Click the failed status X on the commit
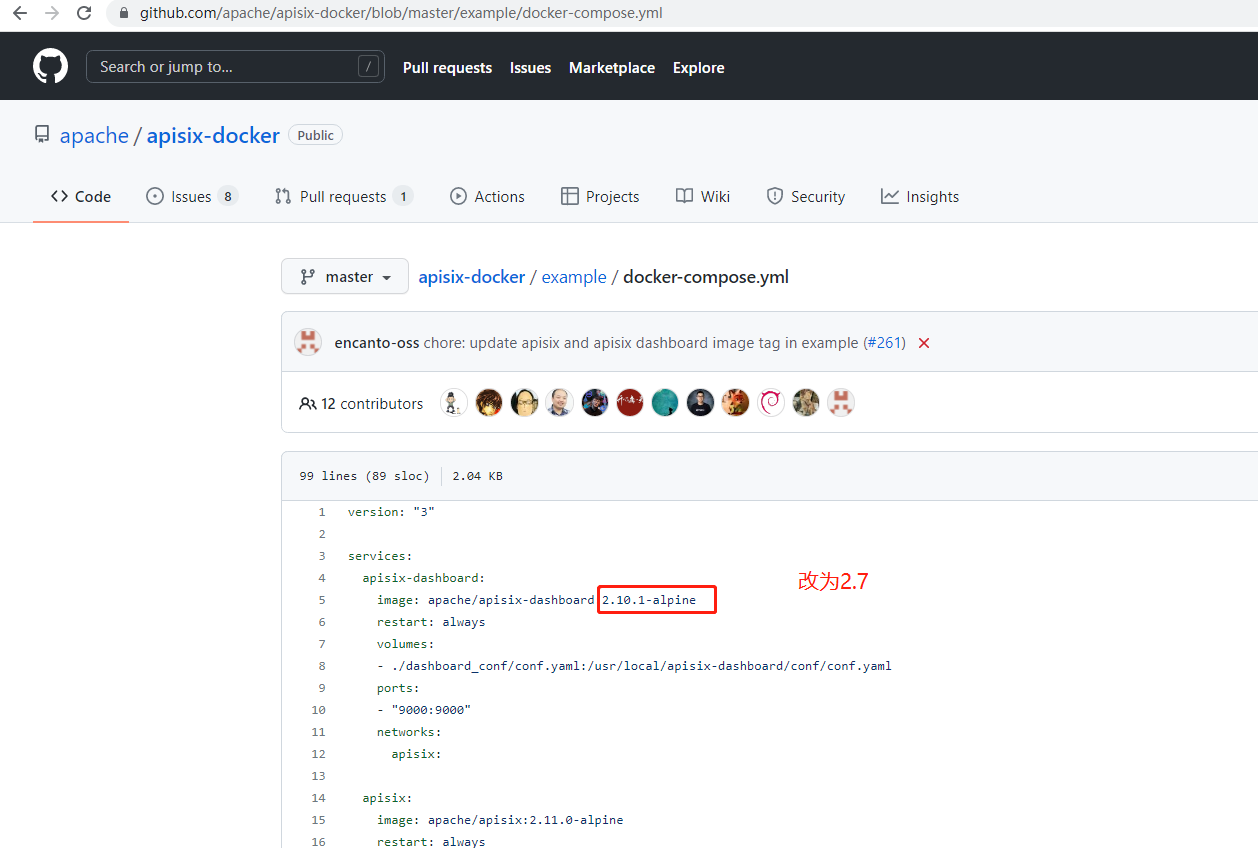Image resolution: width=1258 pixels, height=848 pixels. pos(924,343)
